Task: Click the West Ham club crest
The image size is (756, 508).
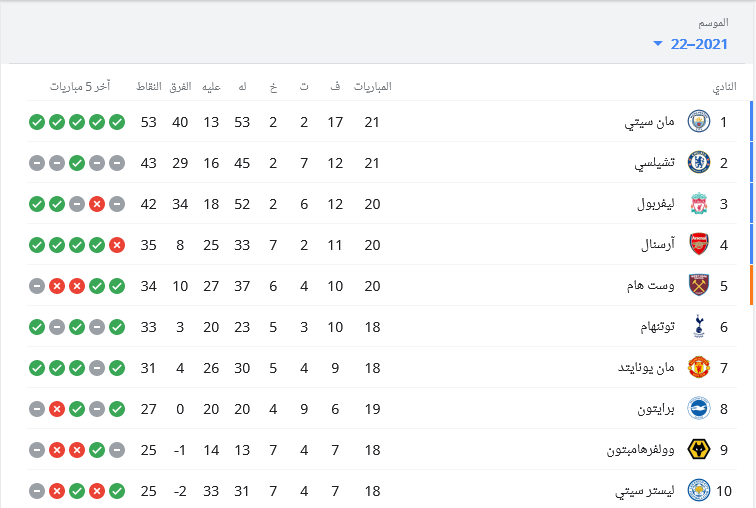Action: [x=698, y=286]
